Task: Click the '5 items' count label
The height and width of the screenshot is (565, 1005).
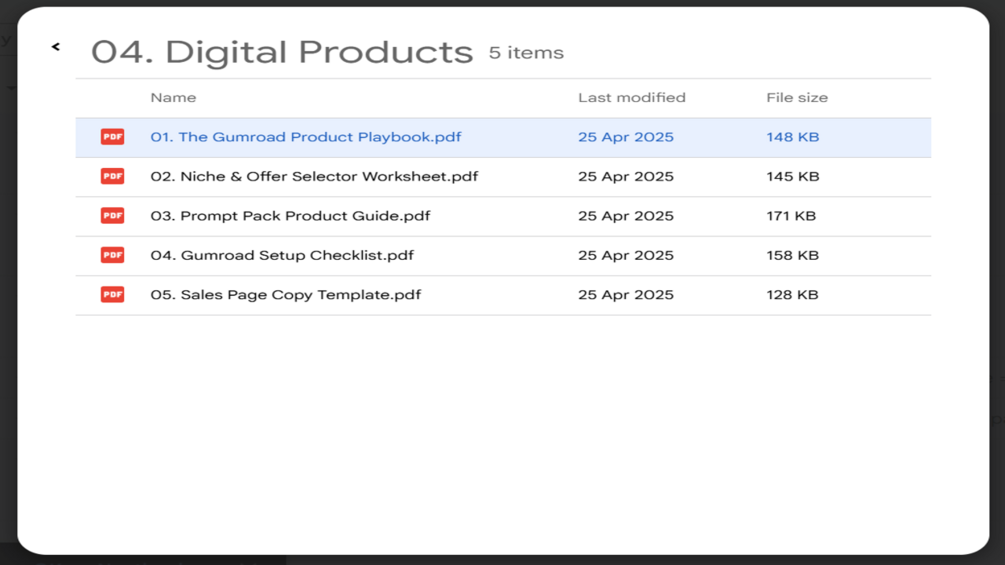Action: tap(526, 53)
